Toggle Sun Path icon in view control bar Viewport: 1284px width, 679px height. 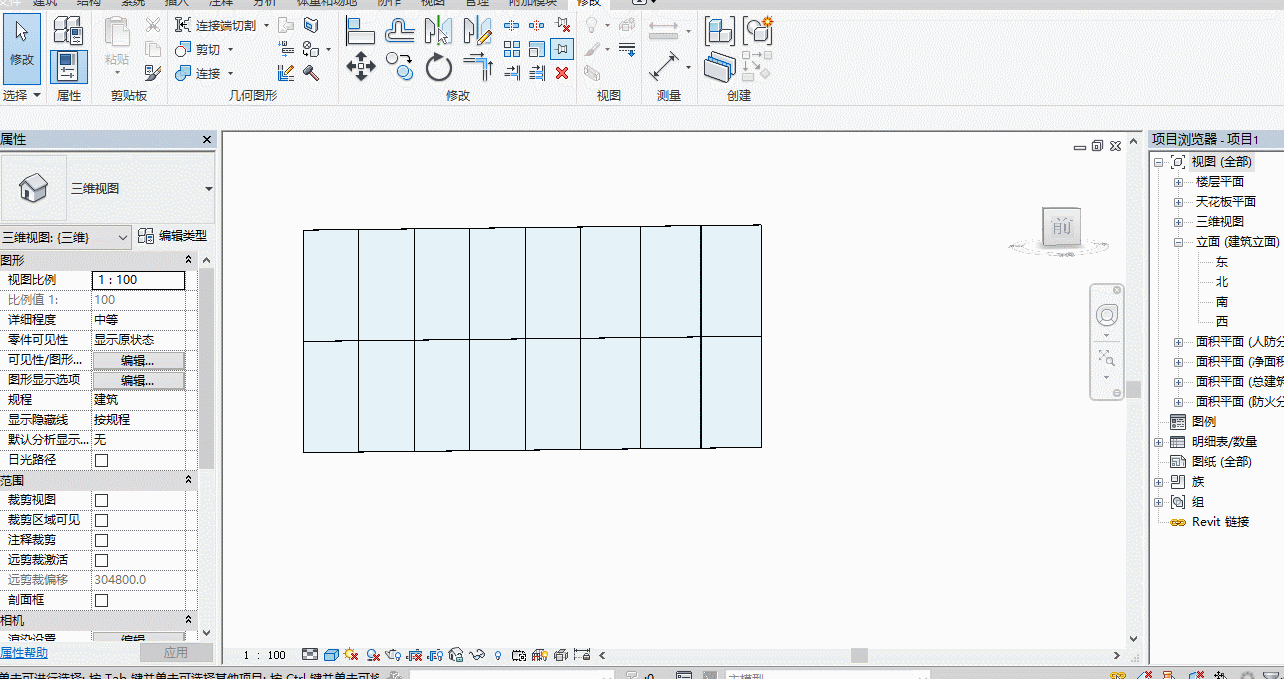(351, 655)
